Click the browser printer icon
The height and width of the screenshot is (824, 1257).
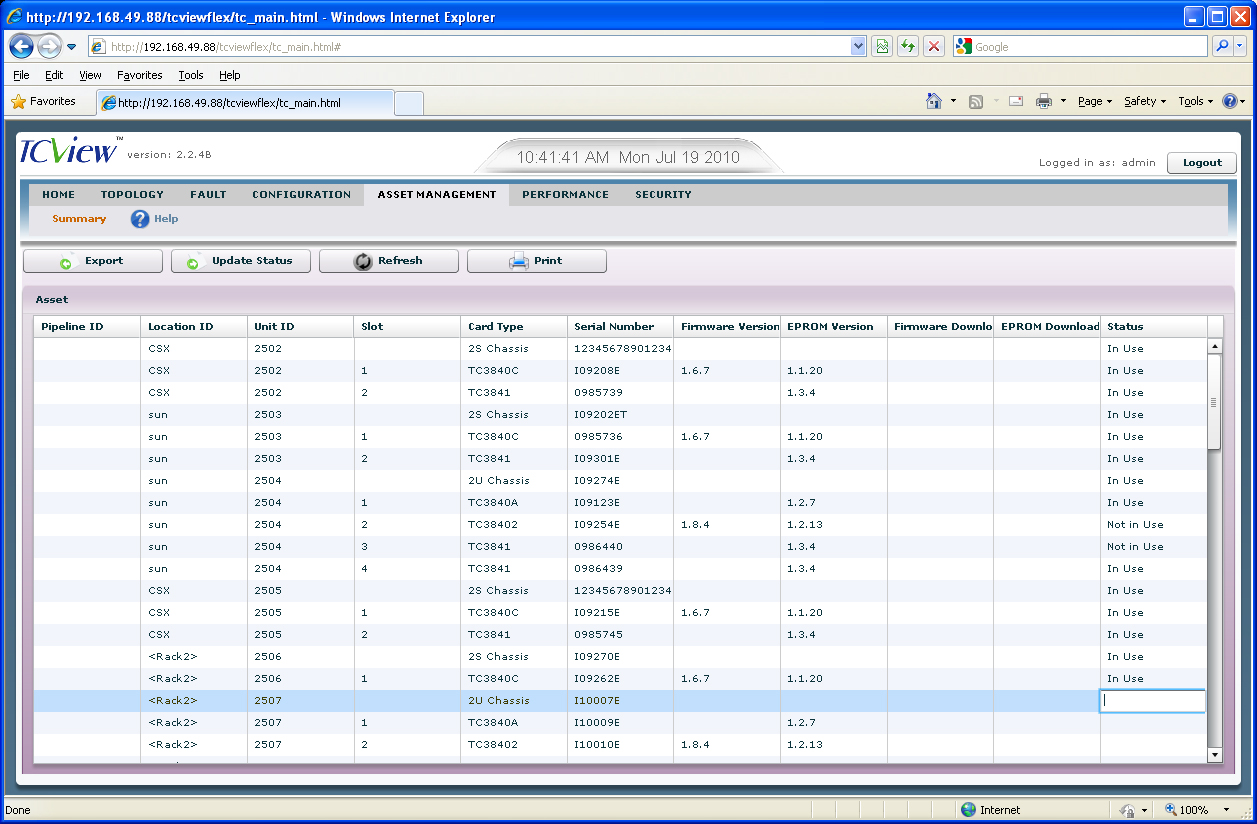click(1044, 101)
